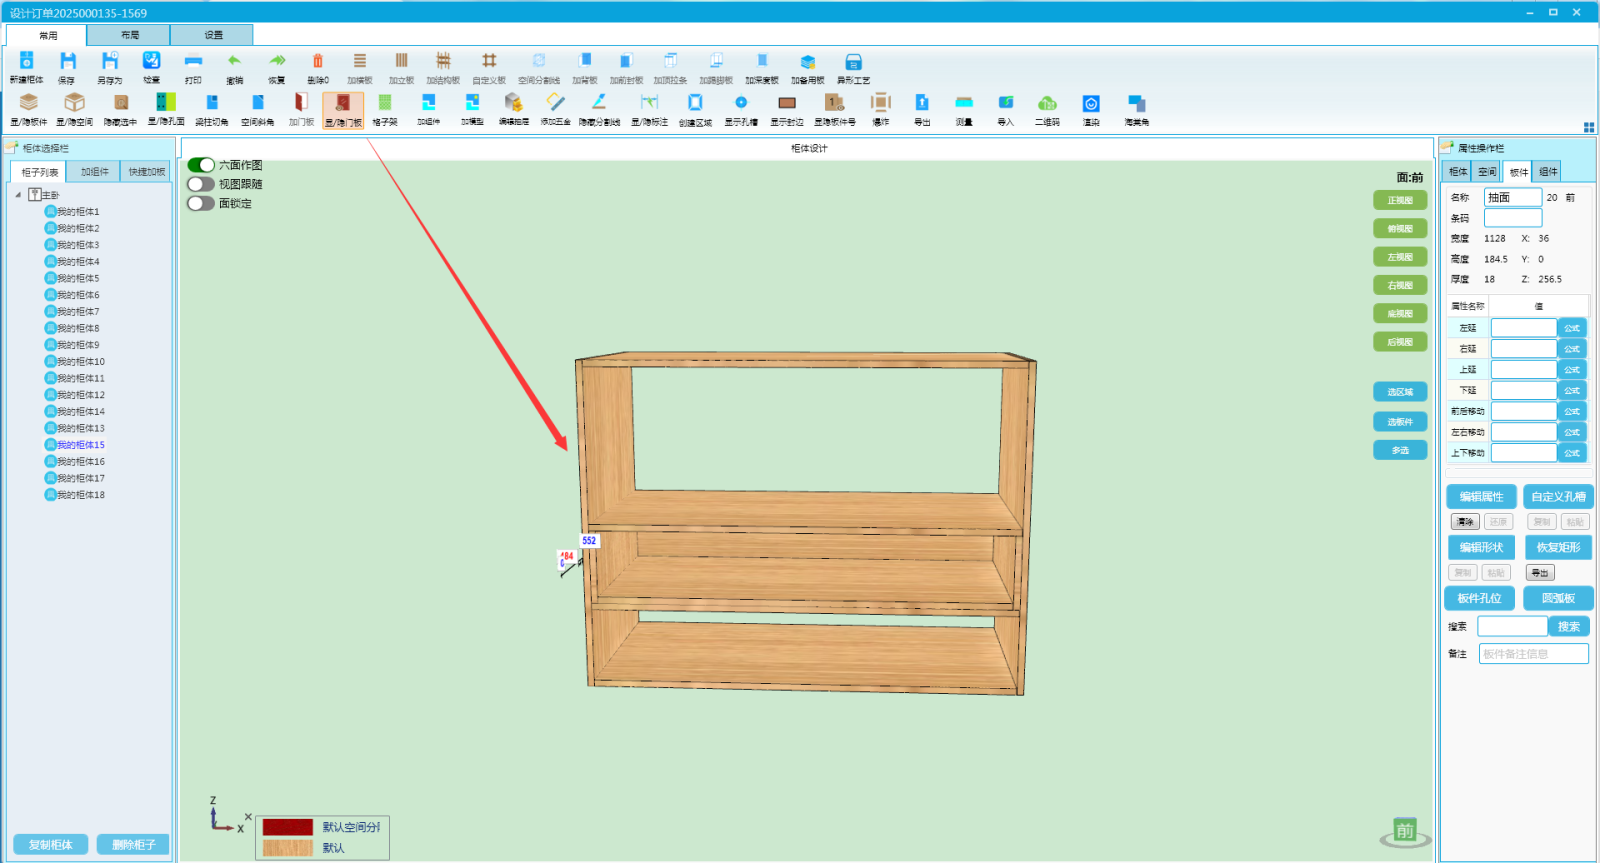Open the 加组件 tab in cabinet panel
The width and height of the screenshot is (1600, 863).
95,172
